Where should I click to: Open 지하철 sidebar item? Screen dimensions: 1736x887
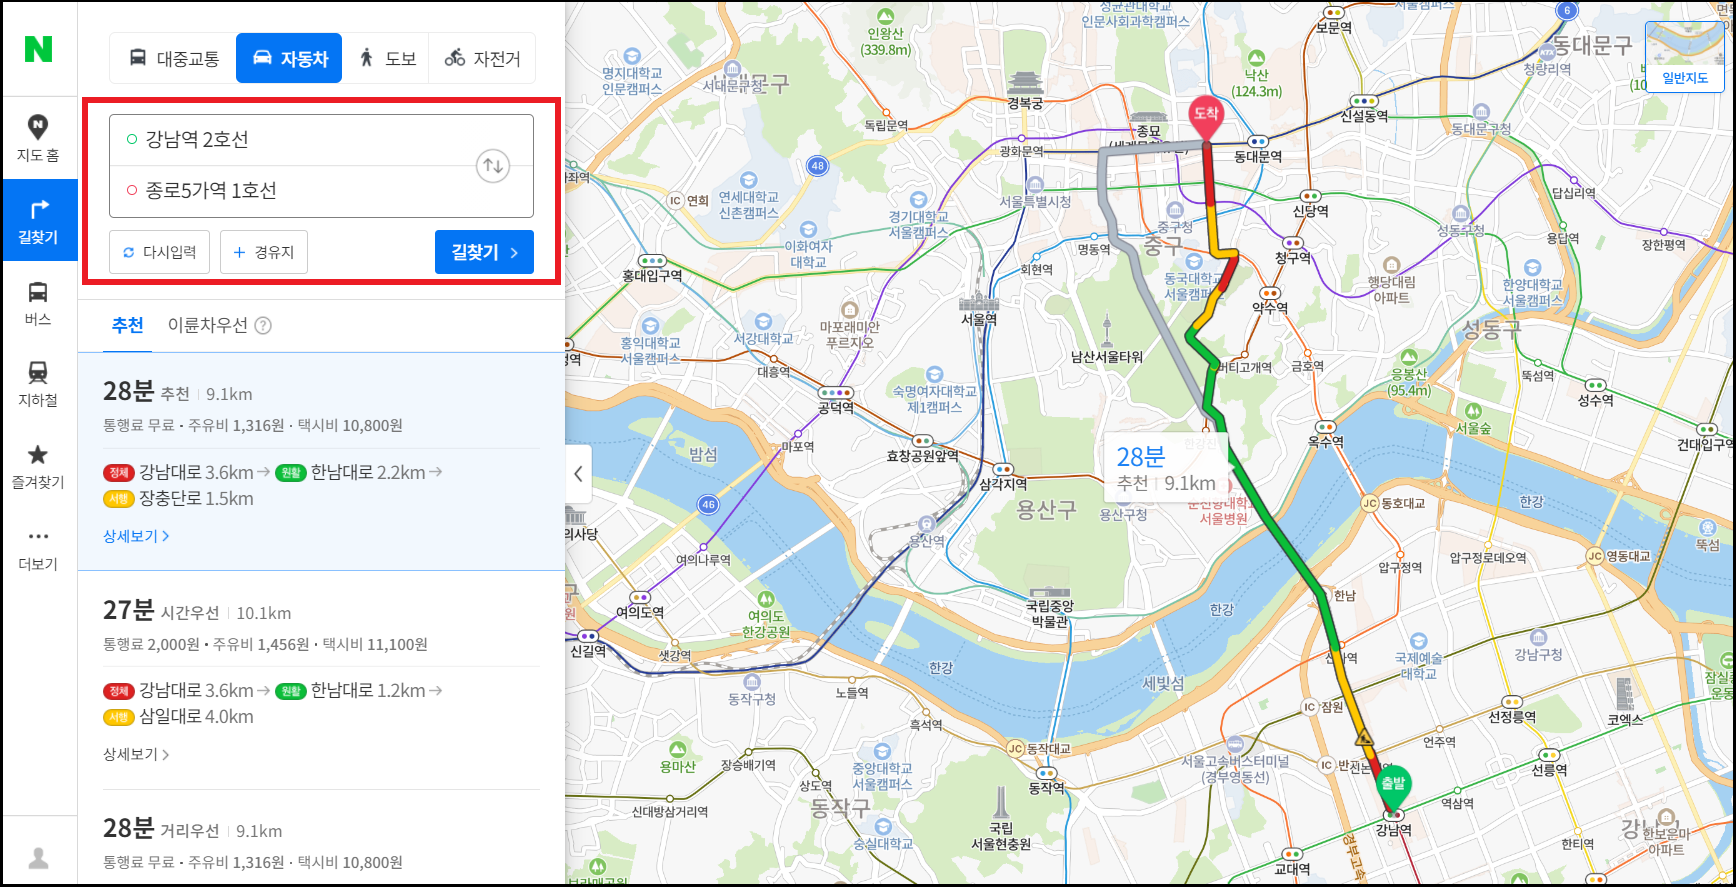tap(38, 384)
